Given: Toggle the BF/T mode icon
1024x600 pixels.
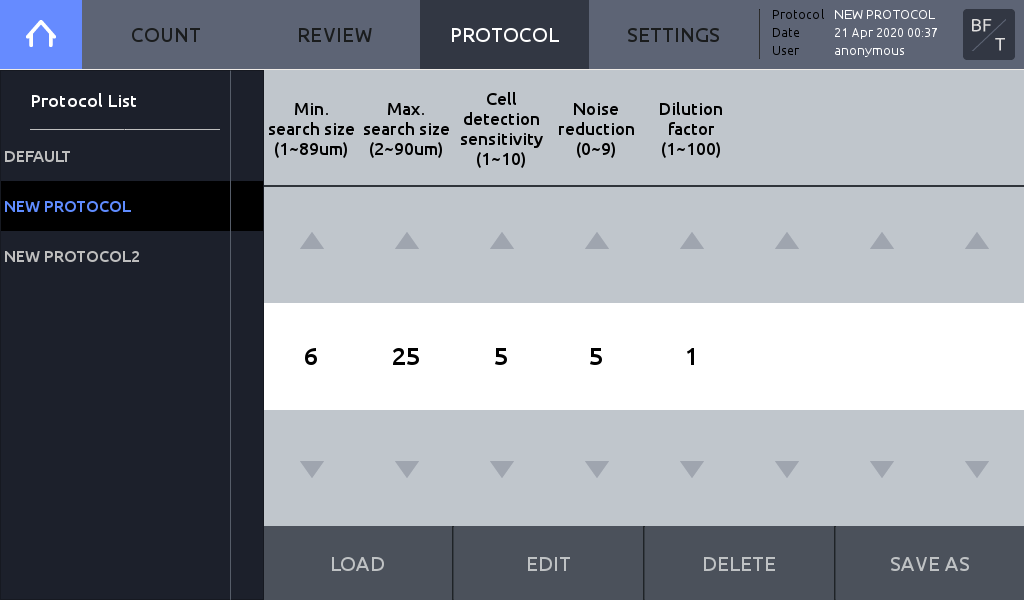Looking at the screenshot, I should tap(988, 35).
